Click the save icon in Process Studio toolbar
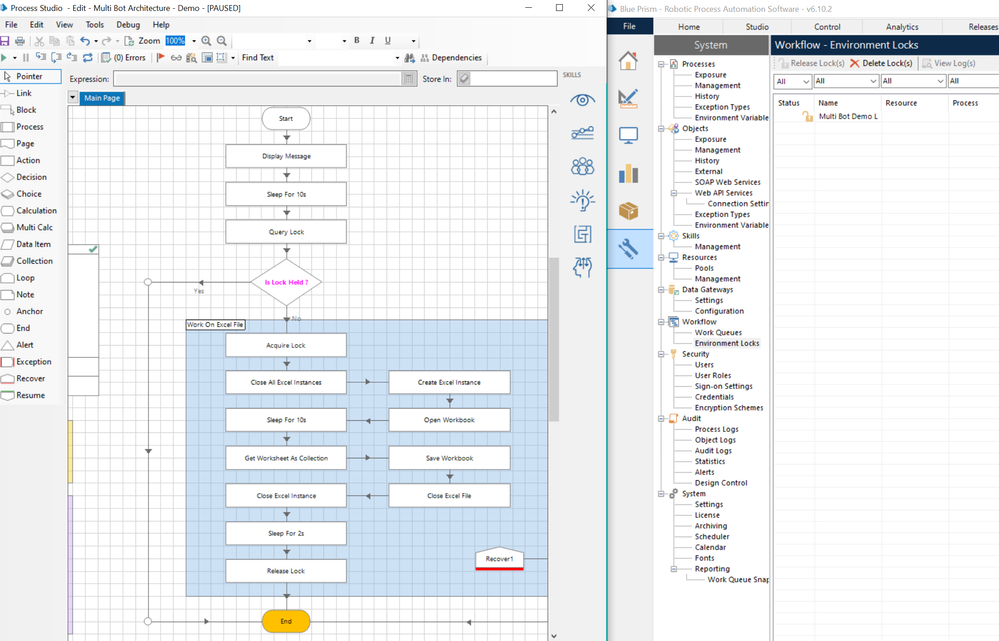This screenshot has height=641, width=999. coord(5,41)
